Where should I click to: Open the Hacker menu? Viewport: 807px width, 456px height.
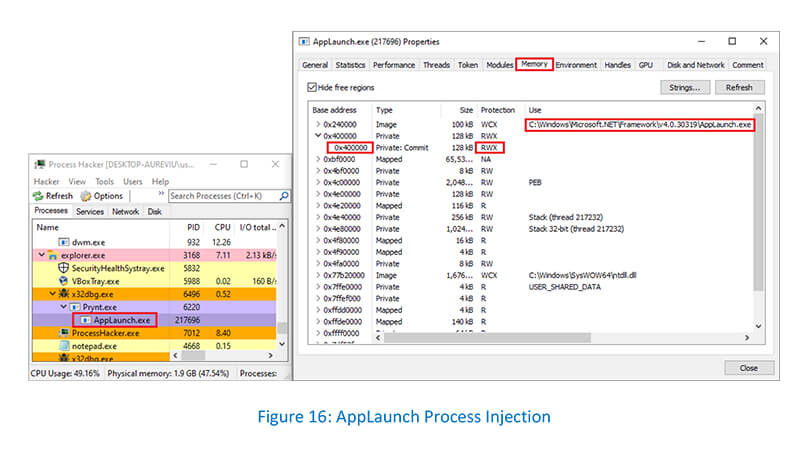(x=46, y=182)
